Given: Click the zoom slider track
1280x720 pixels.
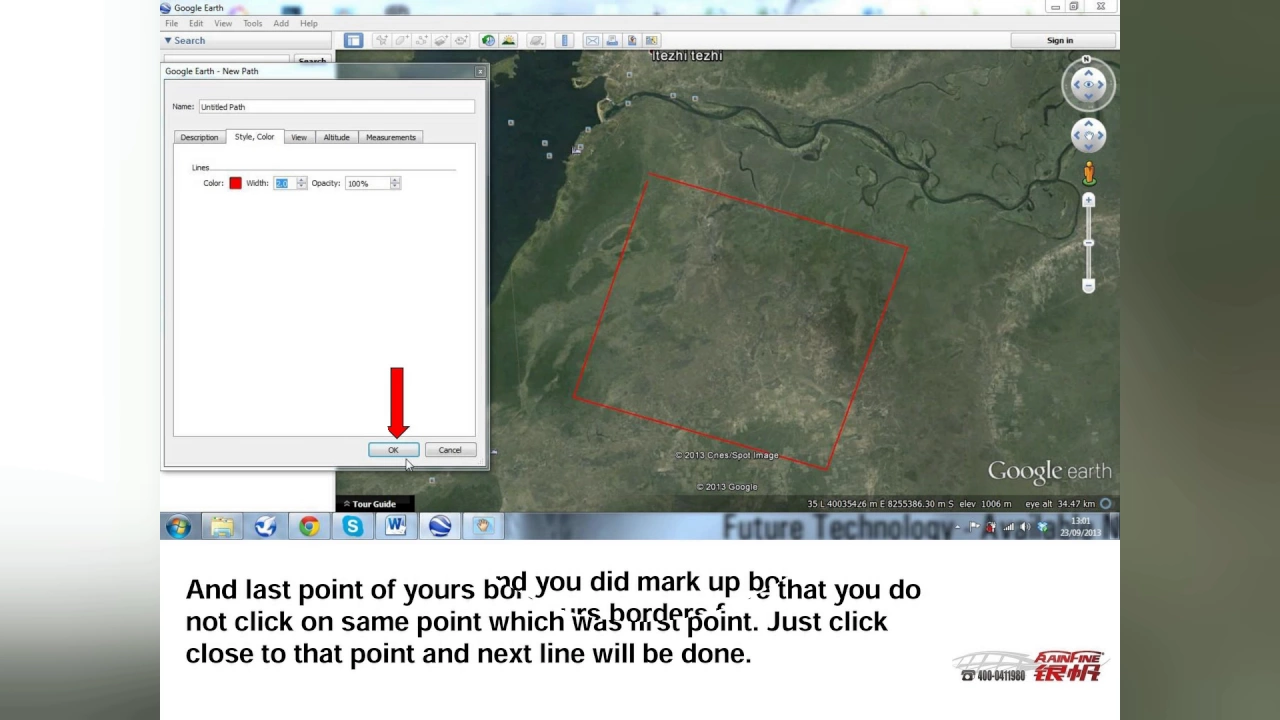Looking at the screenshot, I should (x=1088, y=243).
